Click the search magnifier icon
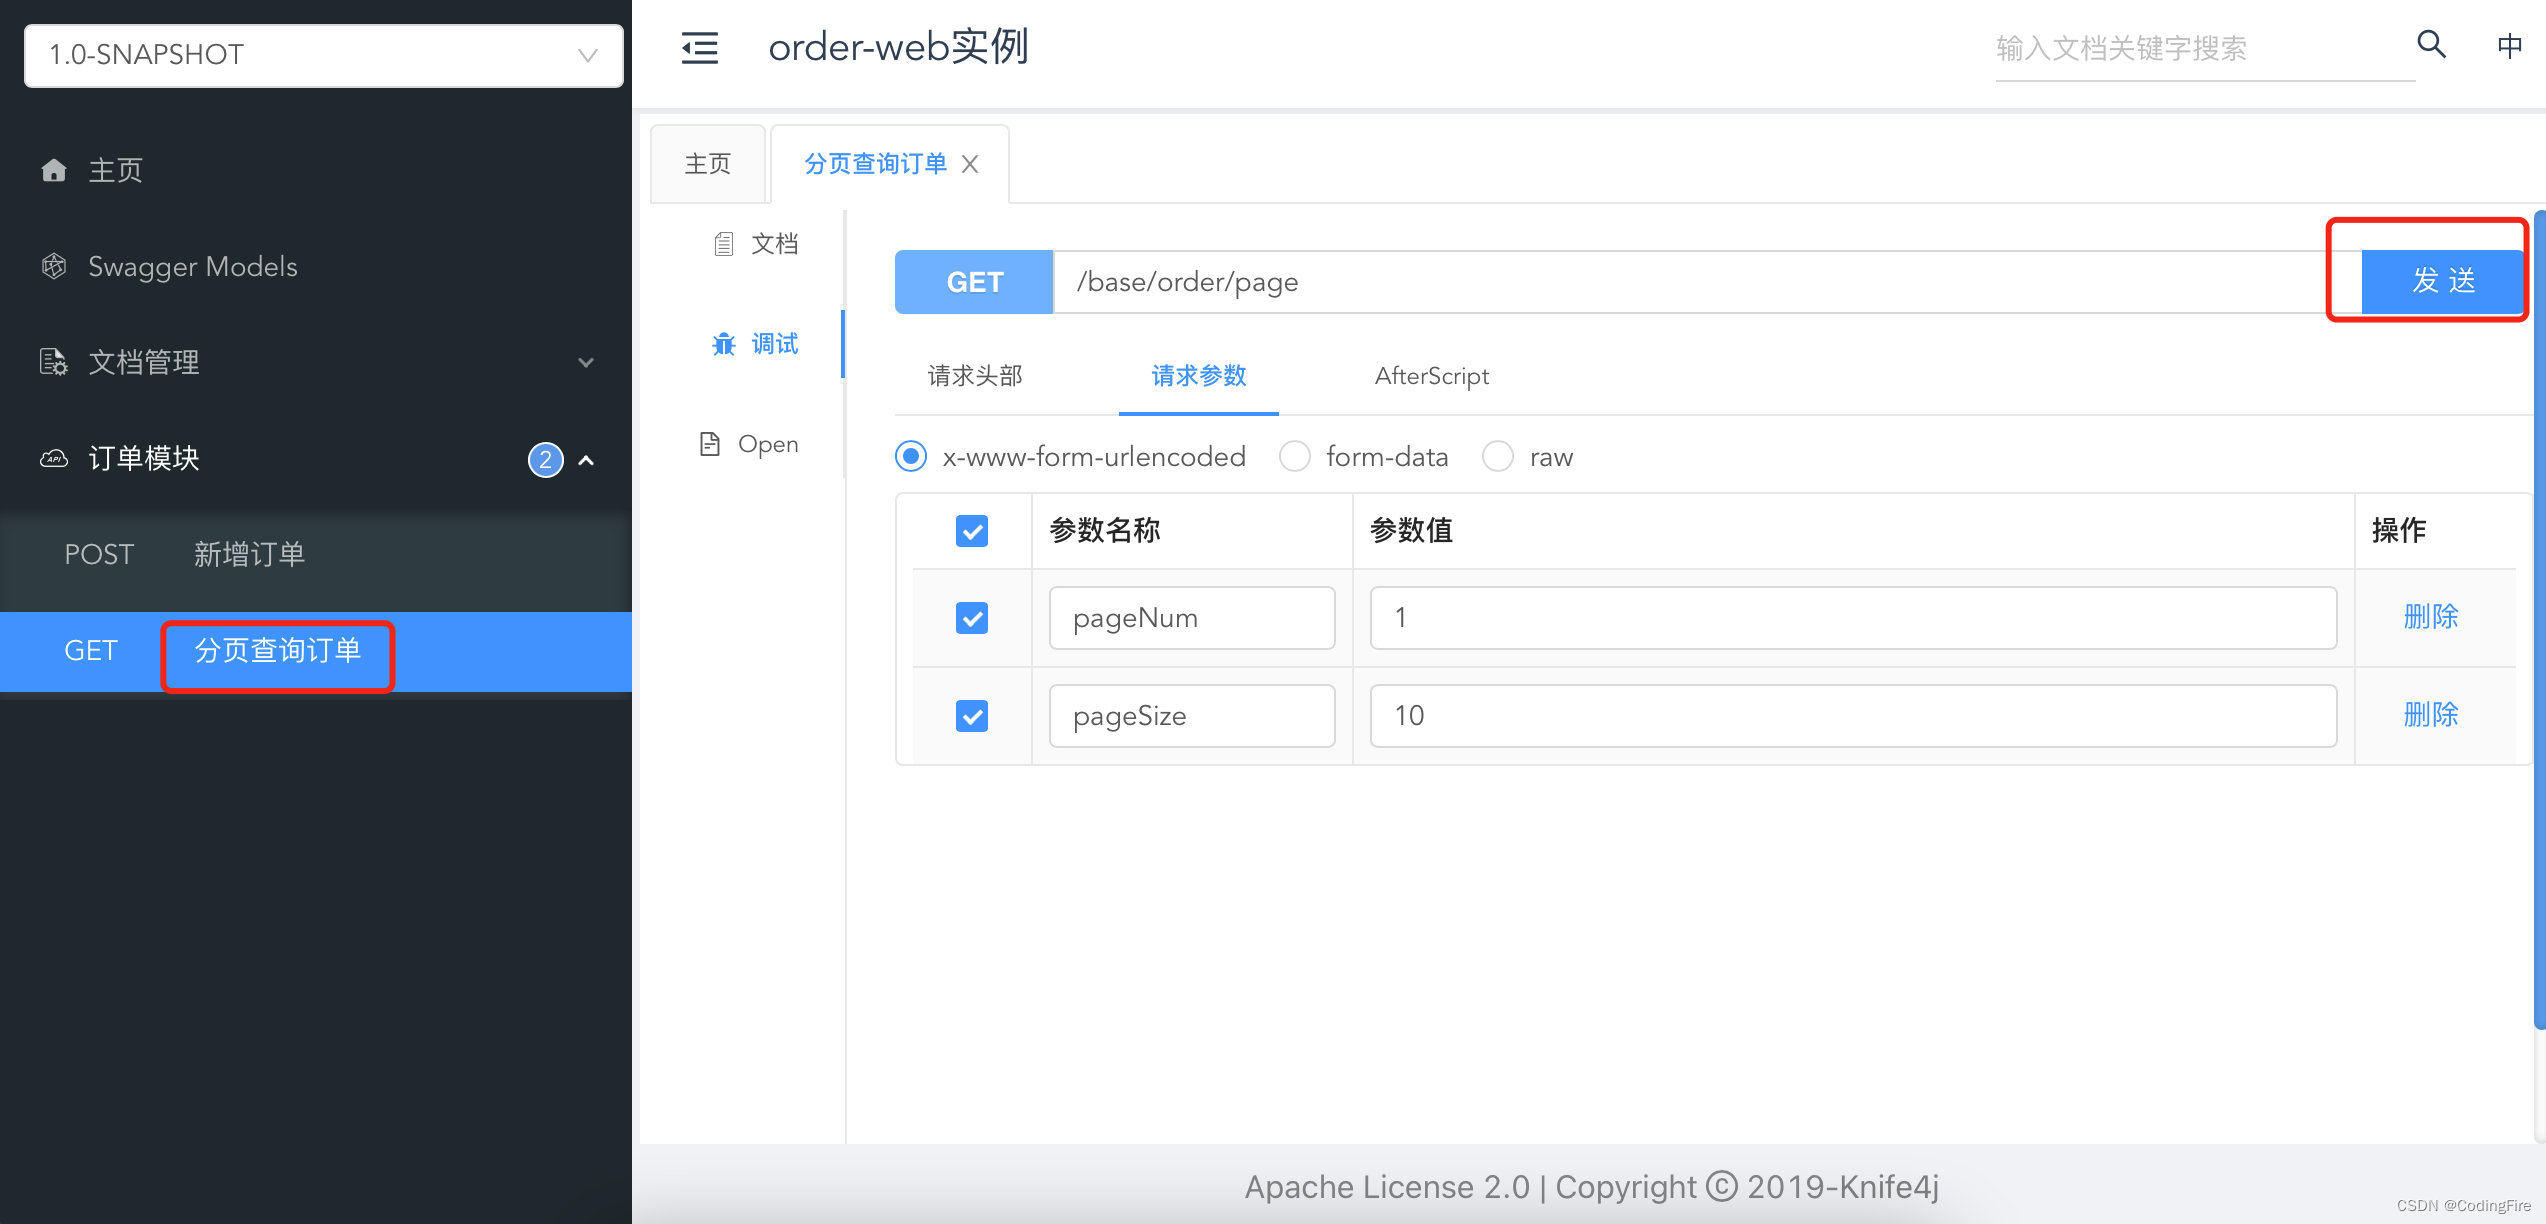This screenshot has height=1224, width=2546. tap(2431, 45)
